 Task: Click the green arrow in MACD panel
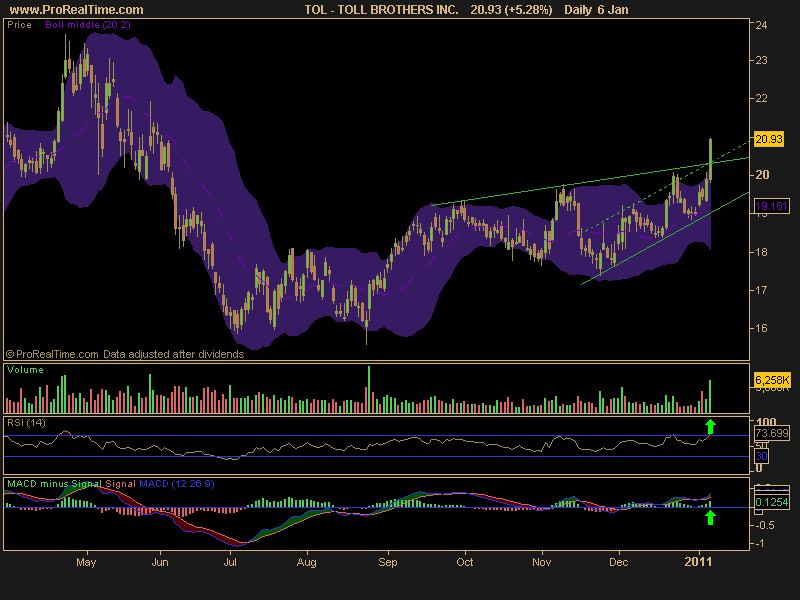coord(710,518)
